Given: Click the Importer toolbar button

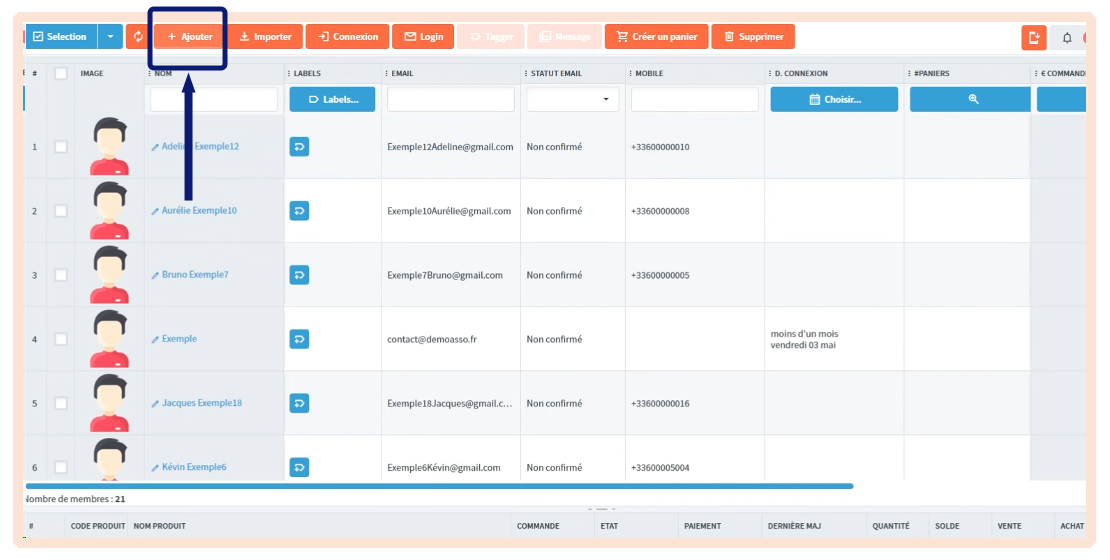Looking at the screenshot, I should pos(266,37).
